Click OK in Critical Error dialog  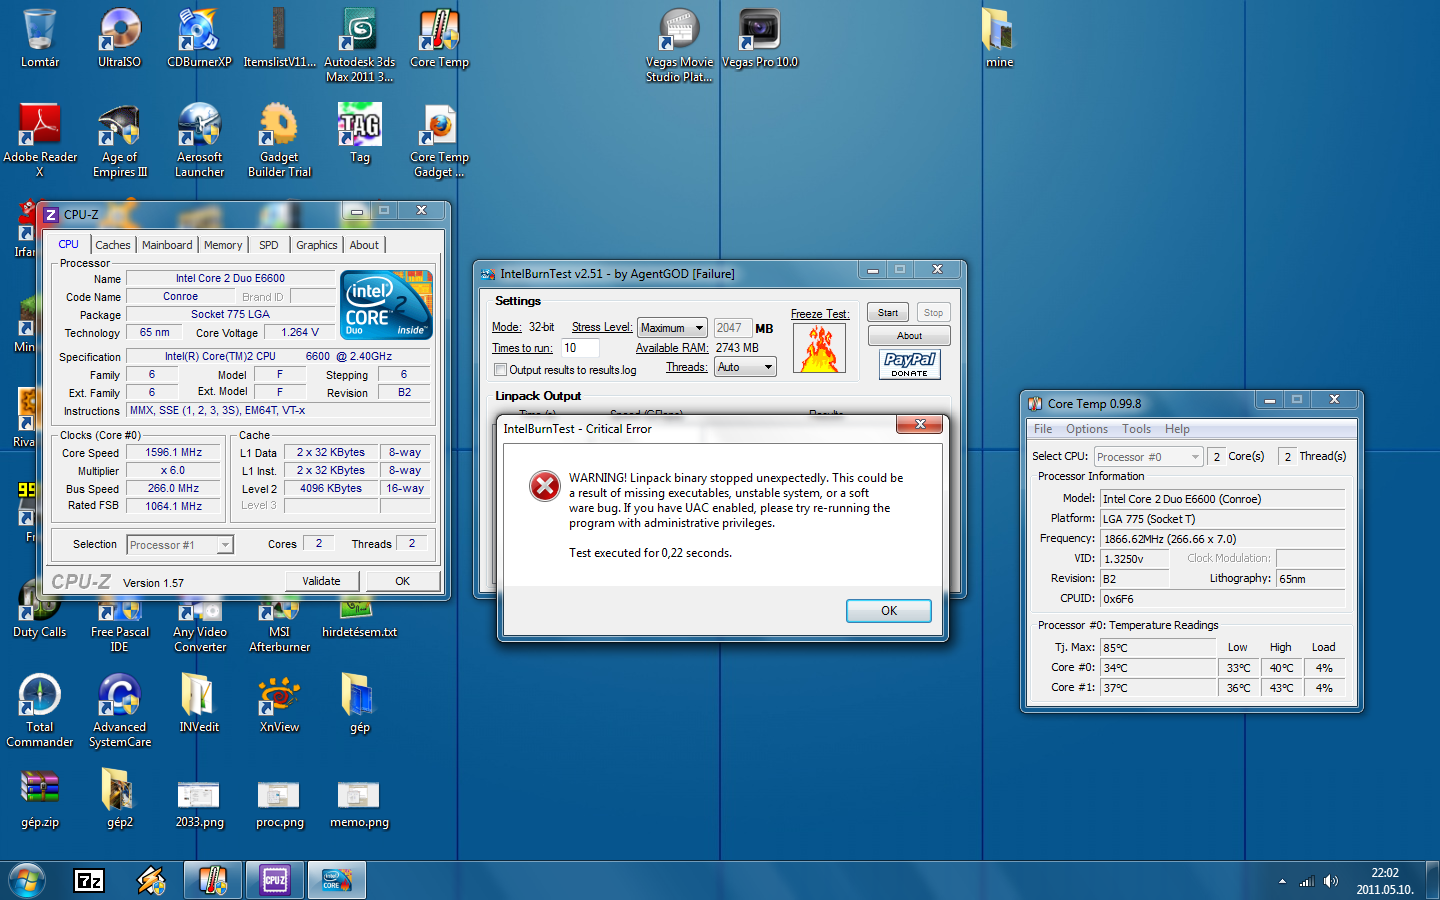pyautogui.click(x=889, y=611)
